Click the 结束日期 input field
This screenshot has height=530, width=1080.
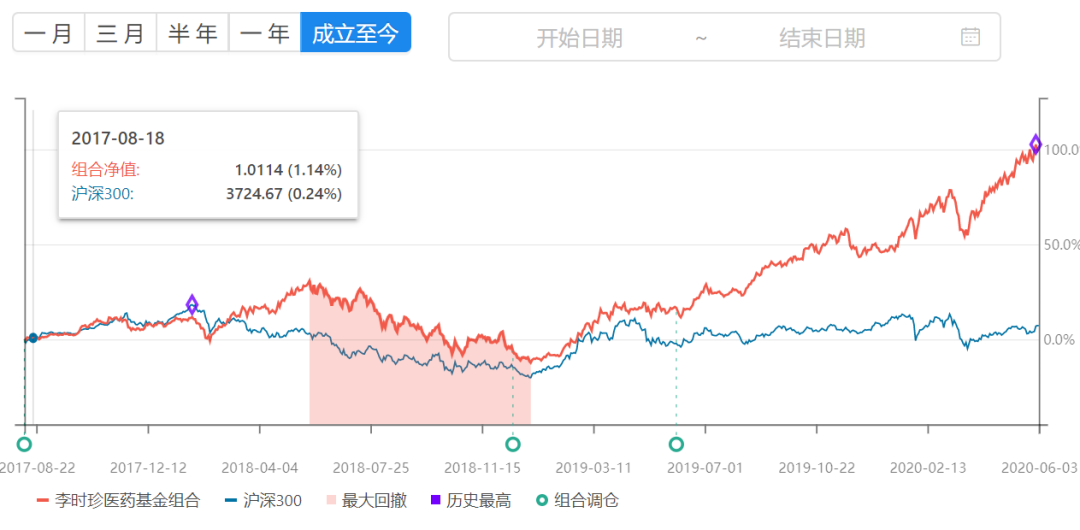(x=822, y=38)
